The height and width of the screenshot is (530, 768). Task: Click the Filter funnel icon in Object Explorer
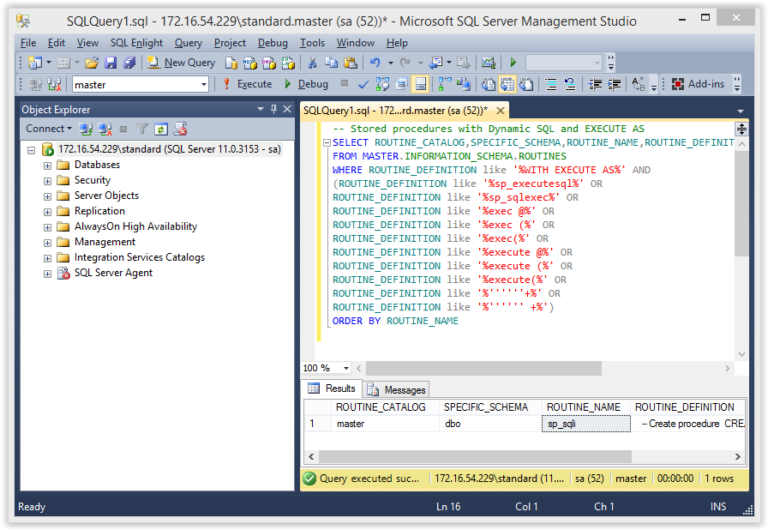point(142,129)
